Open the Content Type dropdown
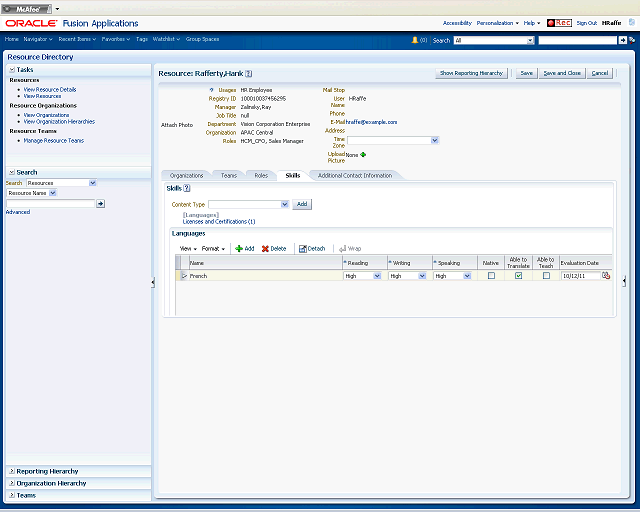This screenshot has width=640, height=512. click(285, 204)
